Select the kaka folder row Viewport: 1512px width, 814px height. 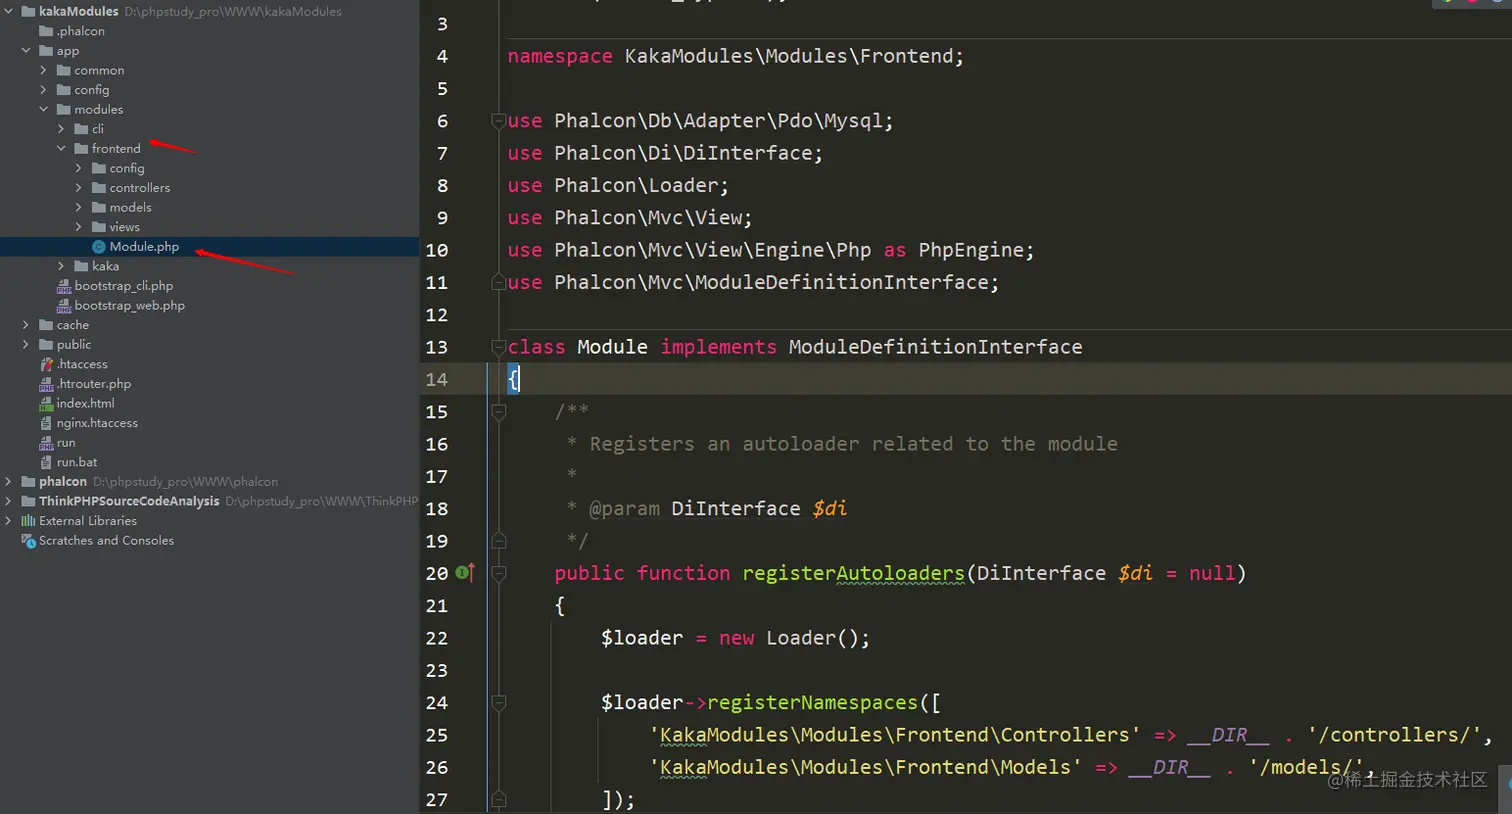pyautogui.click(x=209, y=266)
